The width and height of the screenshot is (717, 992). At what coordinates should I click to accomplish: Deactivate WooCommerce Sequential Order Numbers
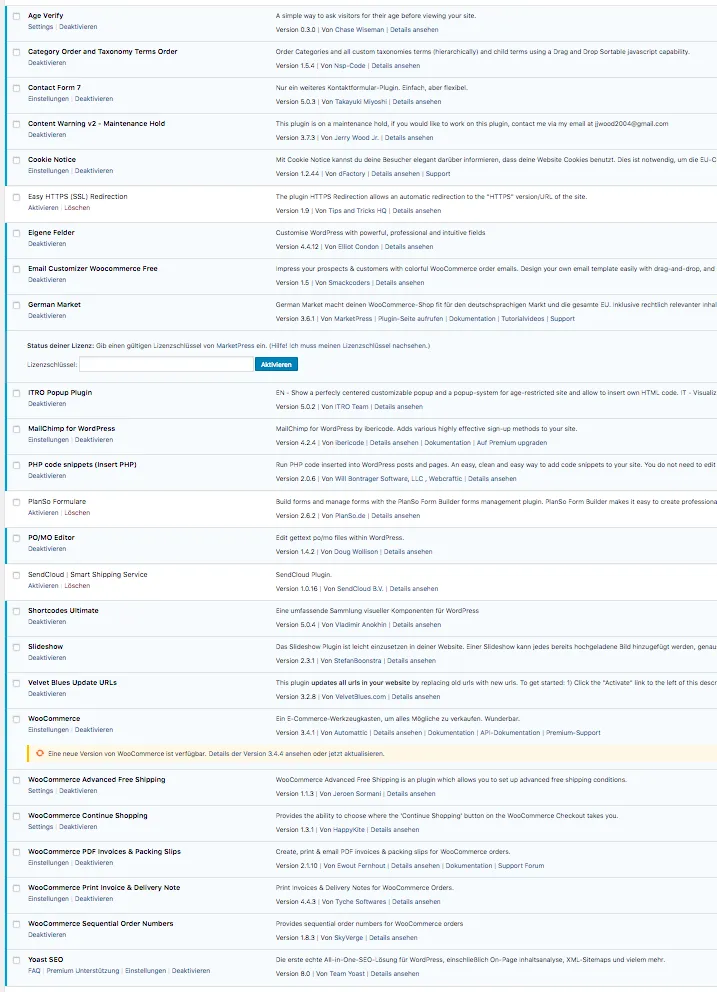(47, 935)
